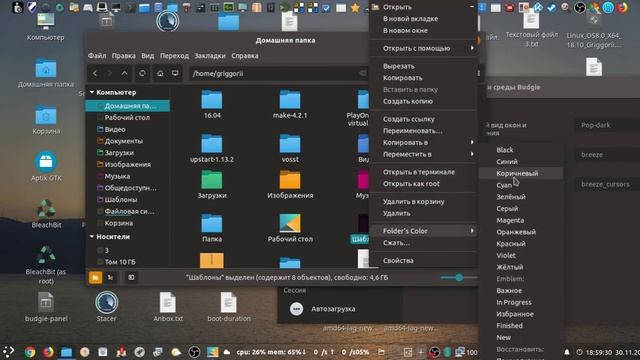Open Pop-dark theme dropdown
This screenshot has height=360, width=640.
click(x=607, y=125)
